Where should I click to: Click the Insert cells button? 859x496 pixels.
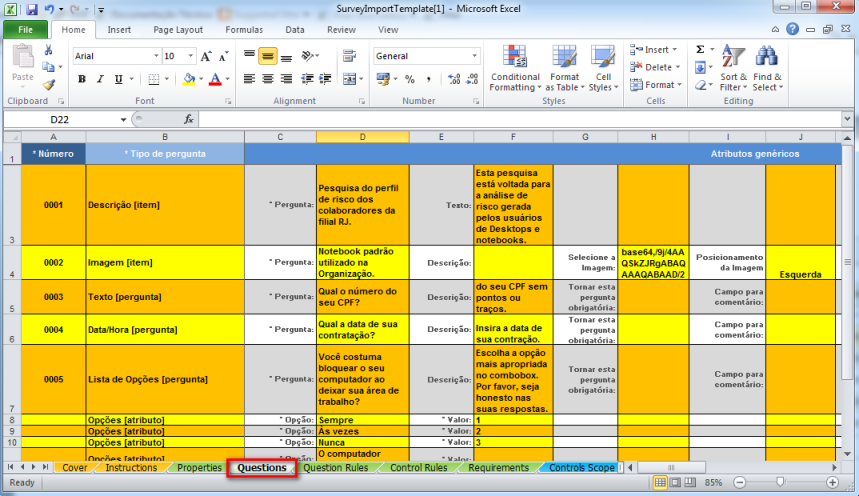tap(654, 49)
